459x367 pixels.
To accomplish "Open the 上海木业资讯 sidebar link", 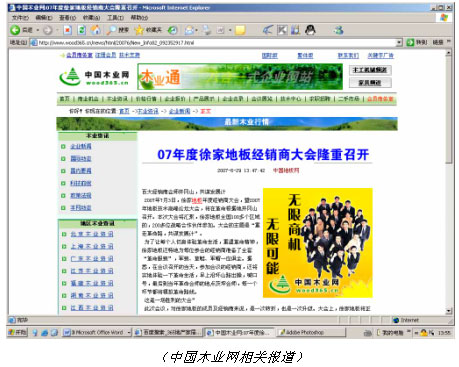I will click(92, 246).
